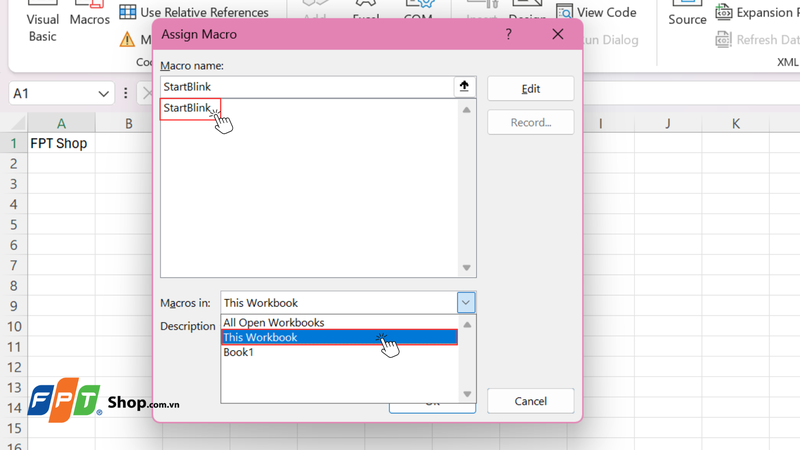The image size is (800, 450).
Task: Click macro list scroll down arrow
Action: [x=466, y=268]
